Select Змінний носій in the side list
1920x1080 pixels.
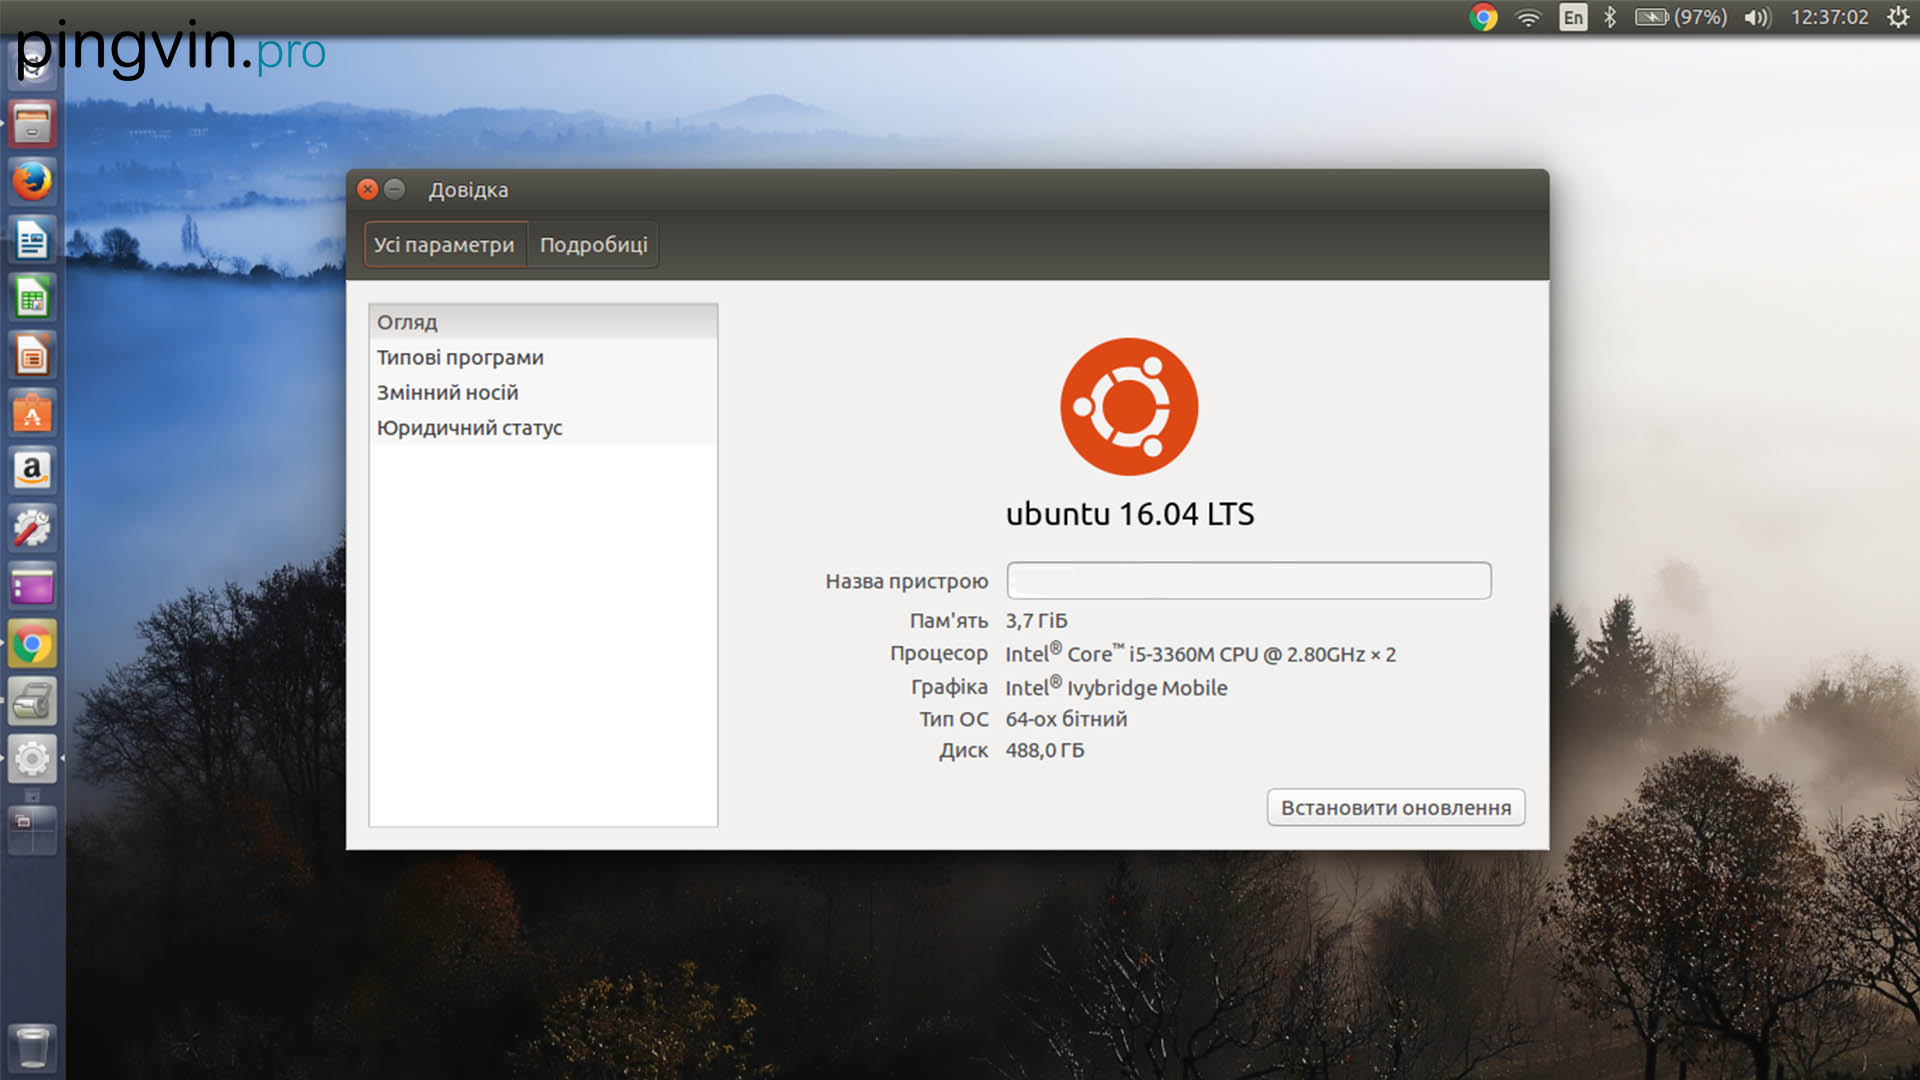click(543, 392)
